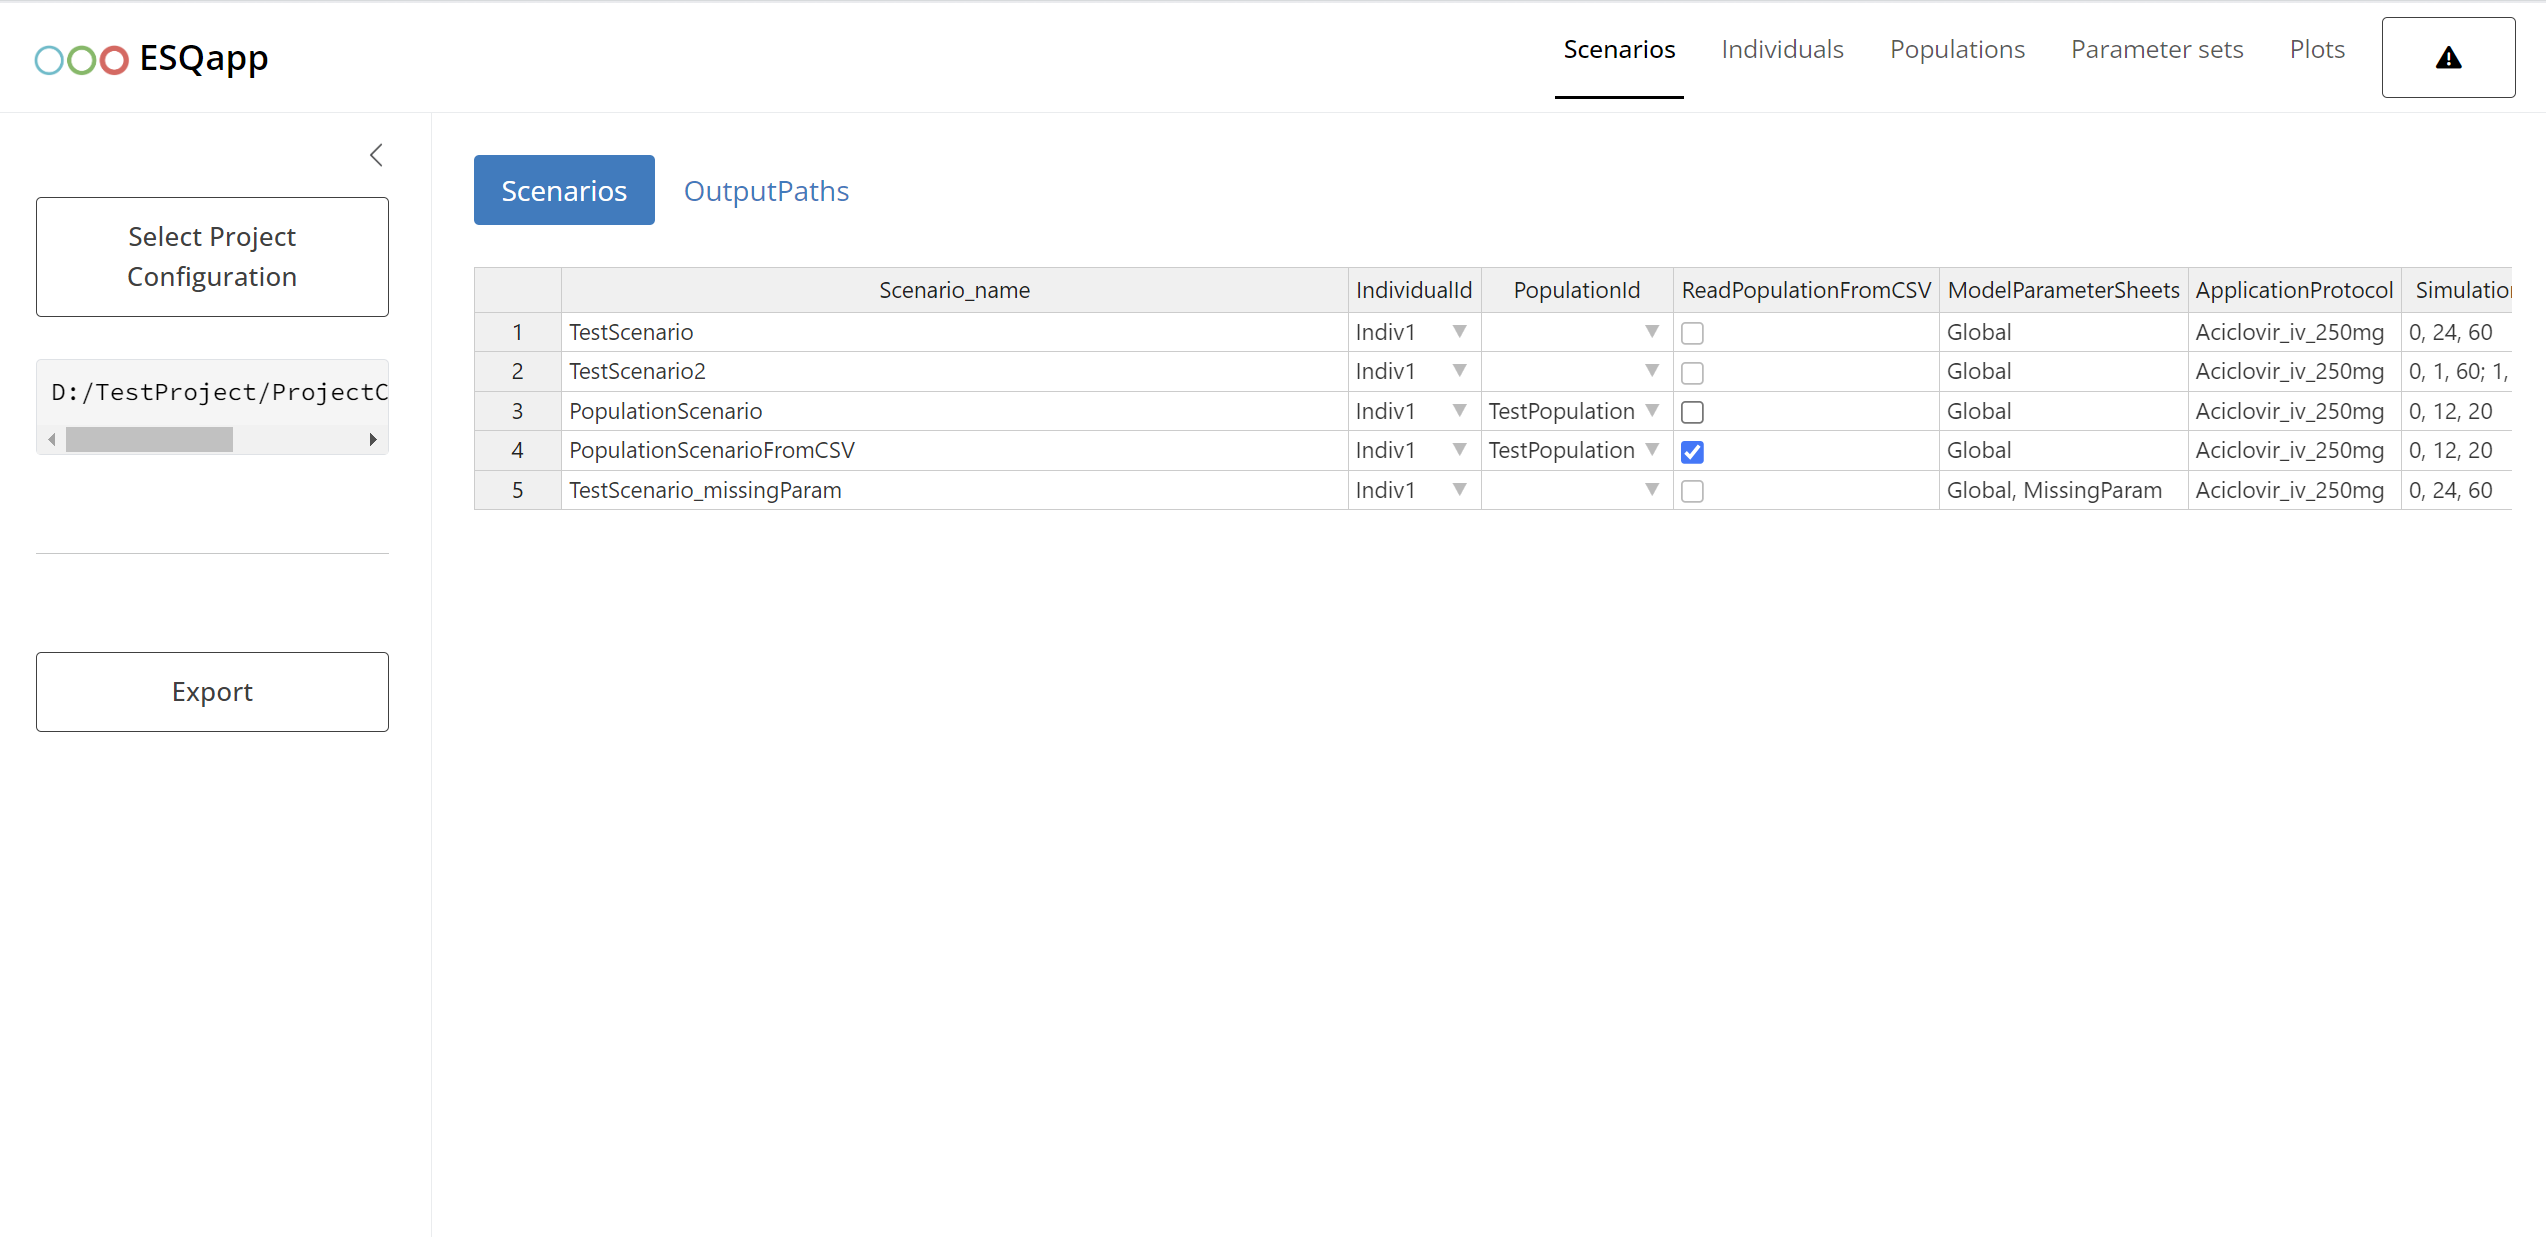Viewport: 2546px width, 1237px height.
Task: Click the collapse sidebar chevron icon
Action: tap(375, 153)
